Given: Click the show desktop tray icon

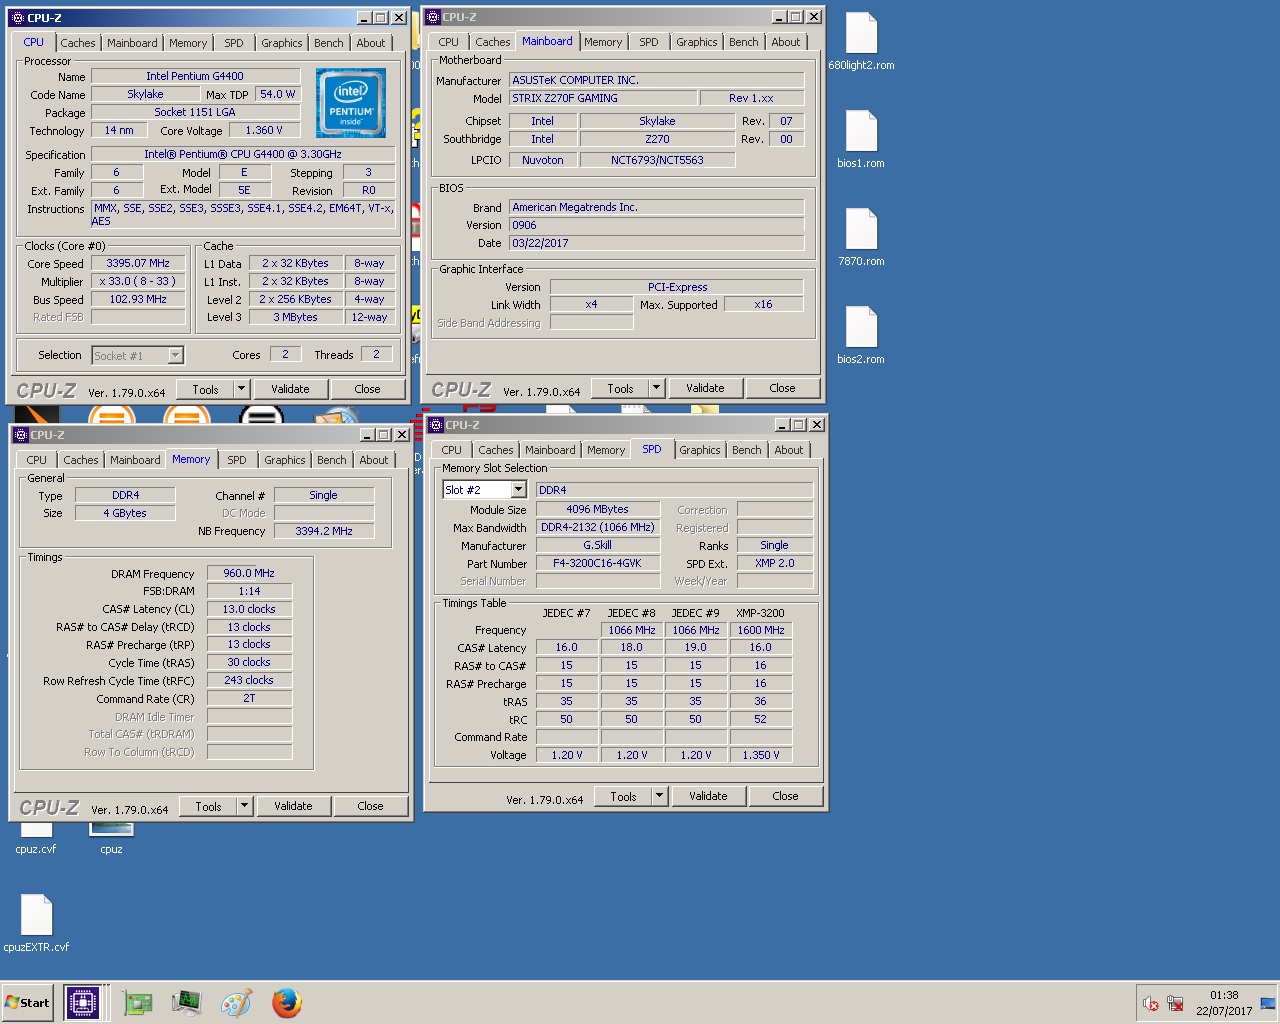Looking at the screenshot, I should pos(1268,1004).
